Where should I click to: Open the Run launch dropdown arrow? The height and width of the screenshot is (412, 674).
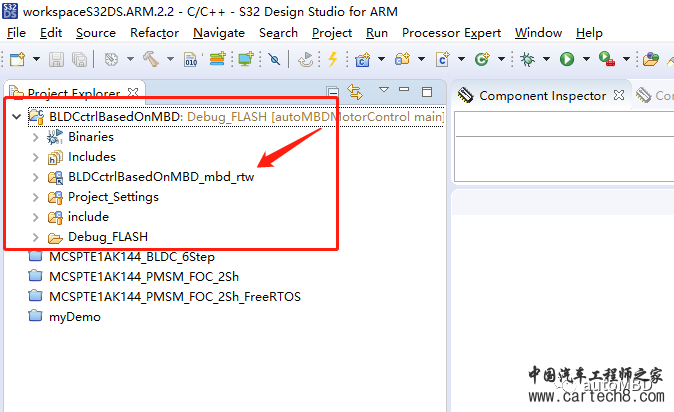[586, 59]
